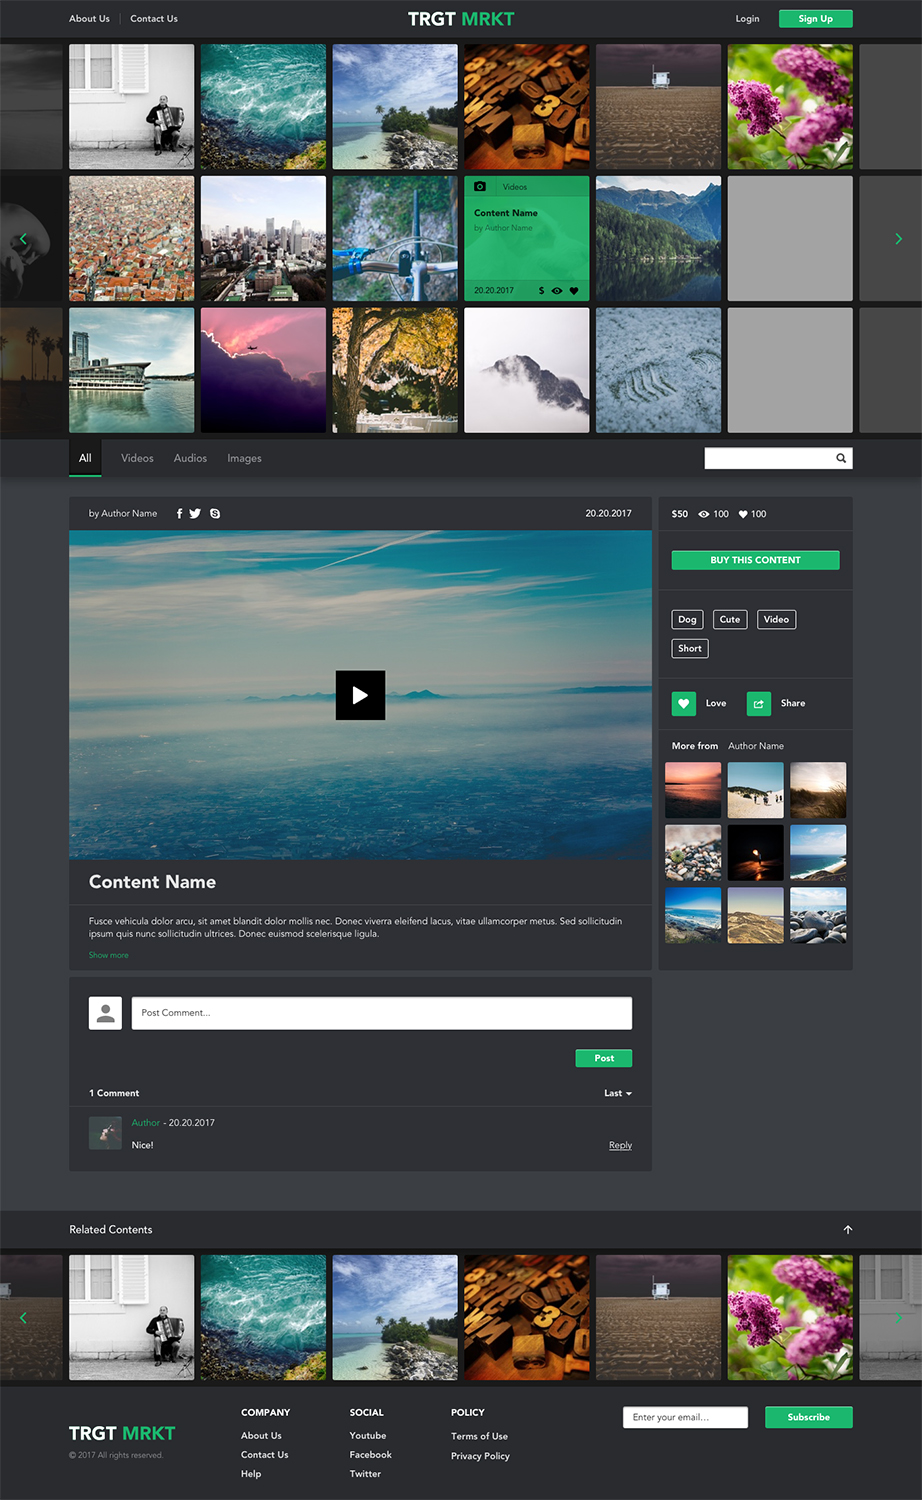Select the All tab
Image resolution: width=922 pixels, height=1500 pixels.
[85, 458]
